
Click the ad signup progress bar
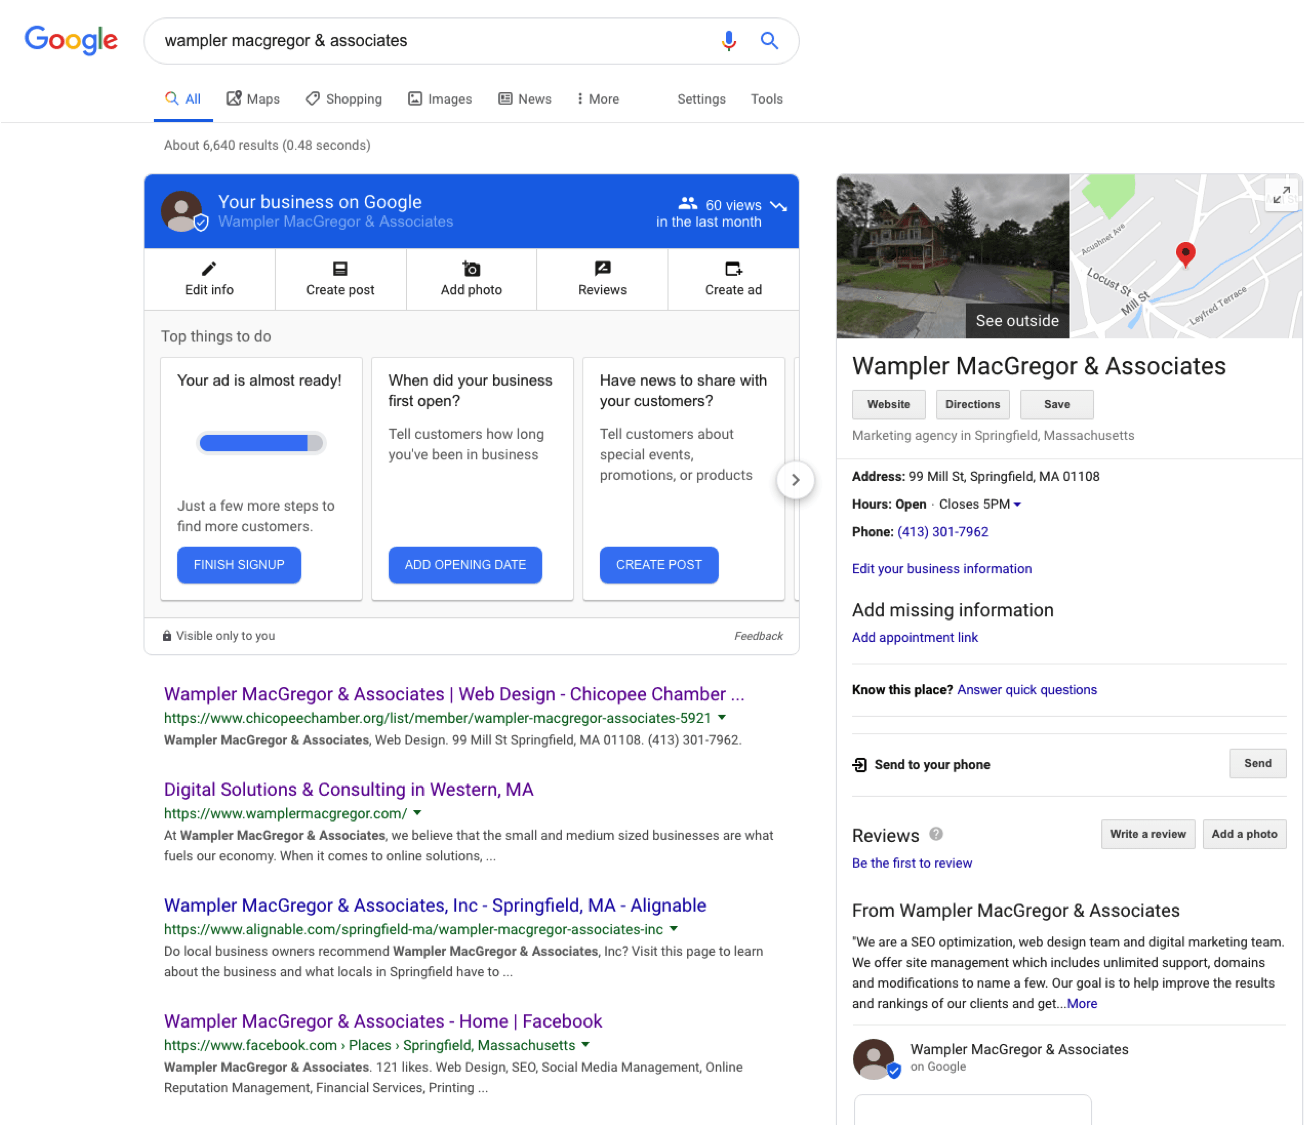click(x=261, y=443)
